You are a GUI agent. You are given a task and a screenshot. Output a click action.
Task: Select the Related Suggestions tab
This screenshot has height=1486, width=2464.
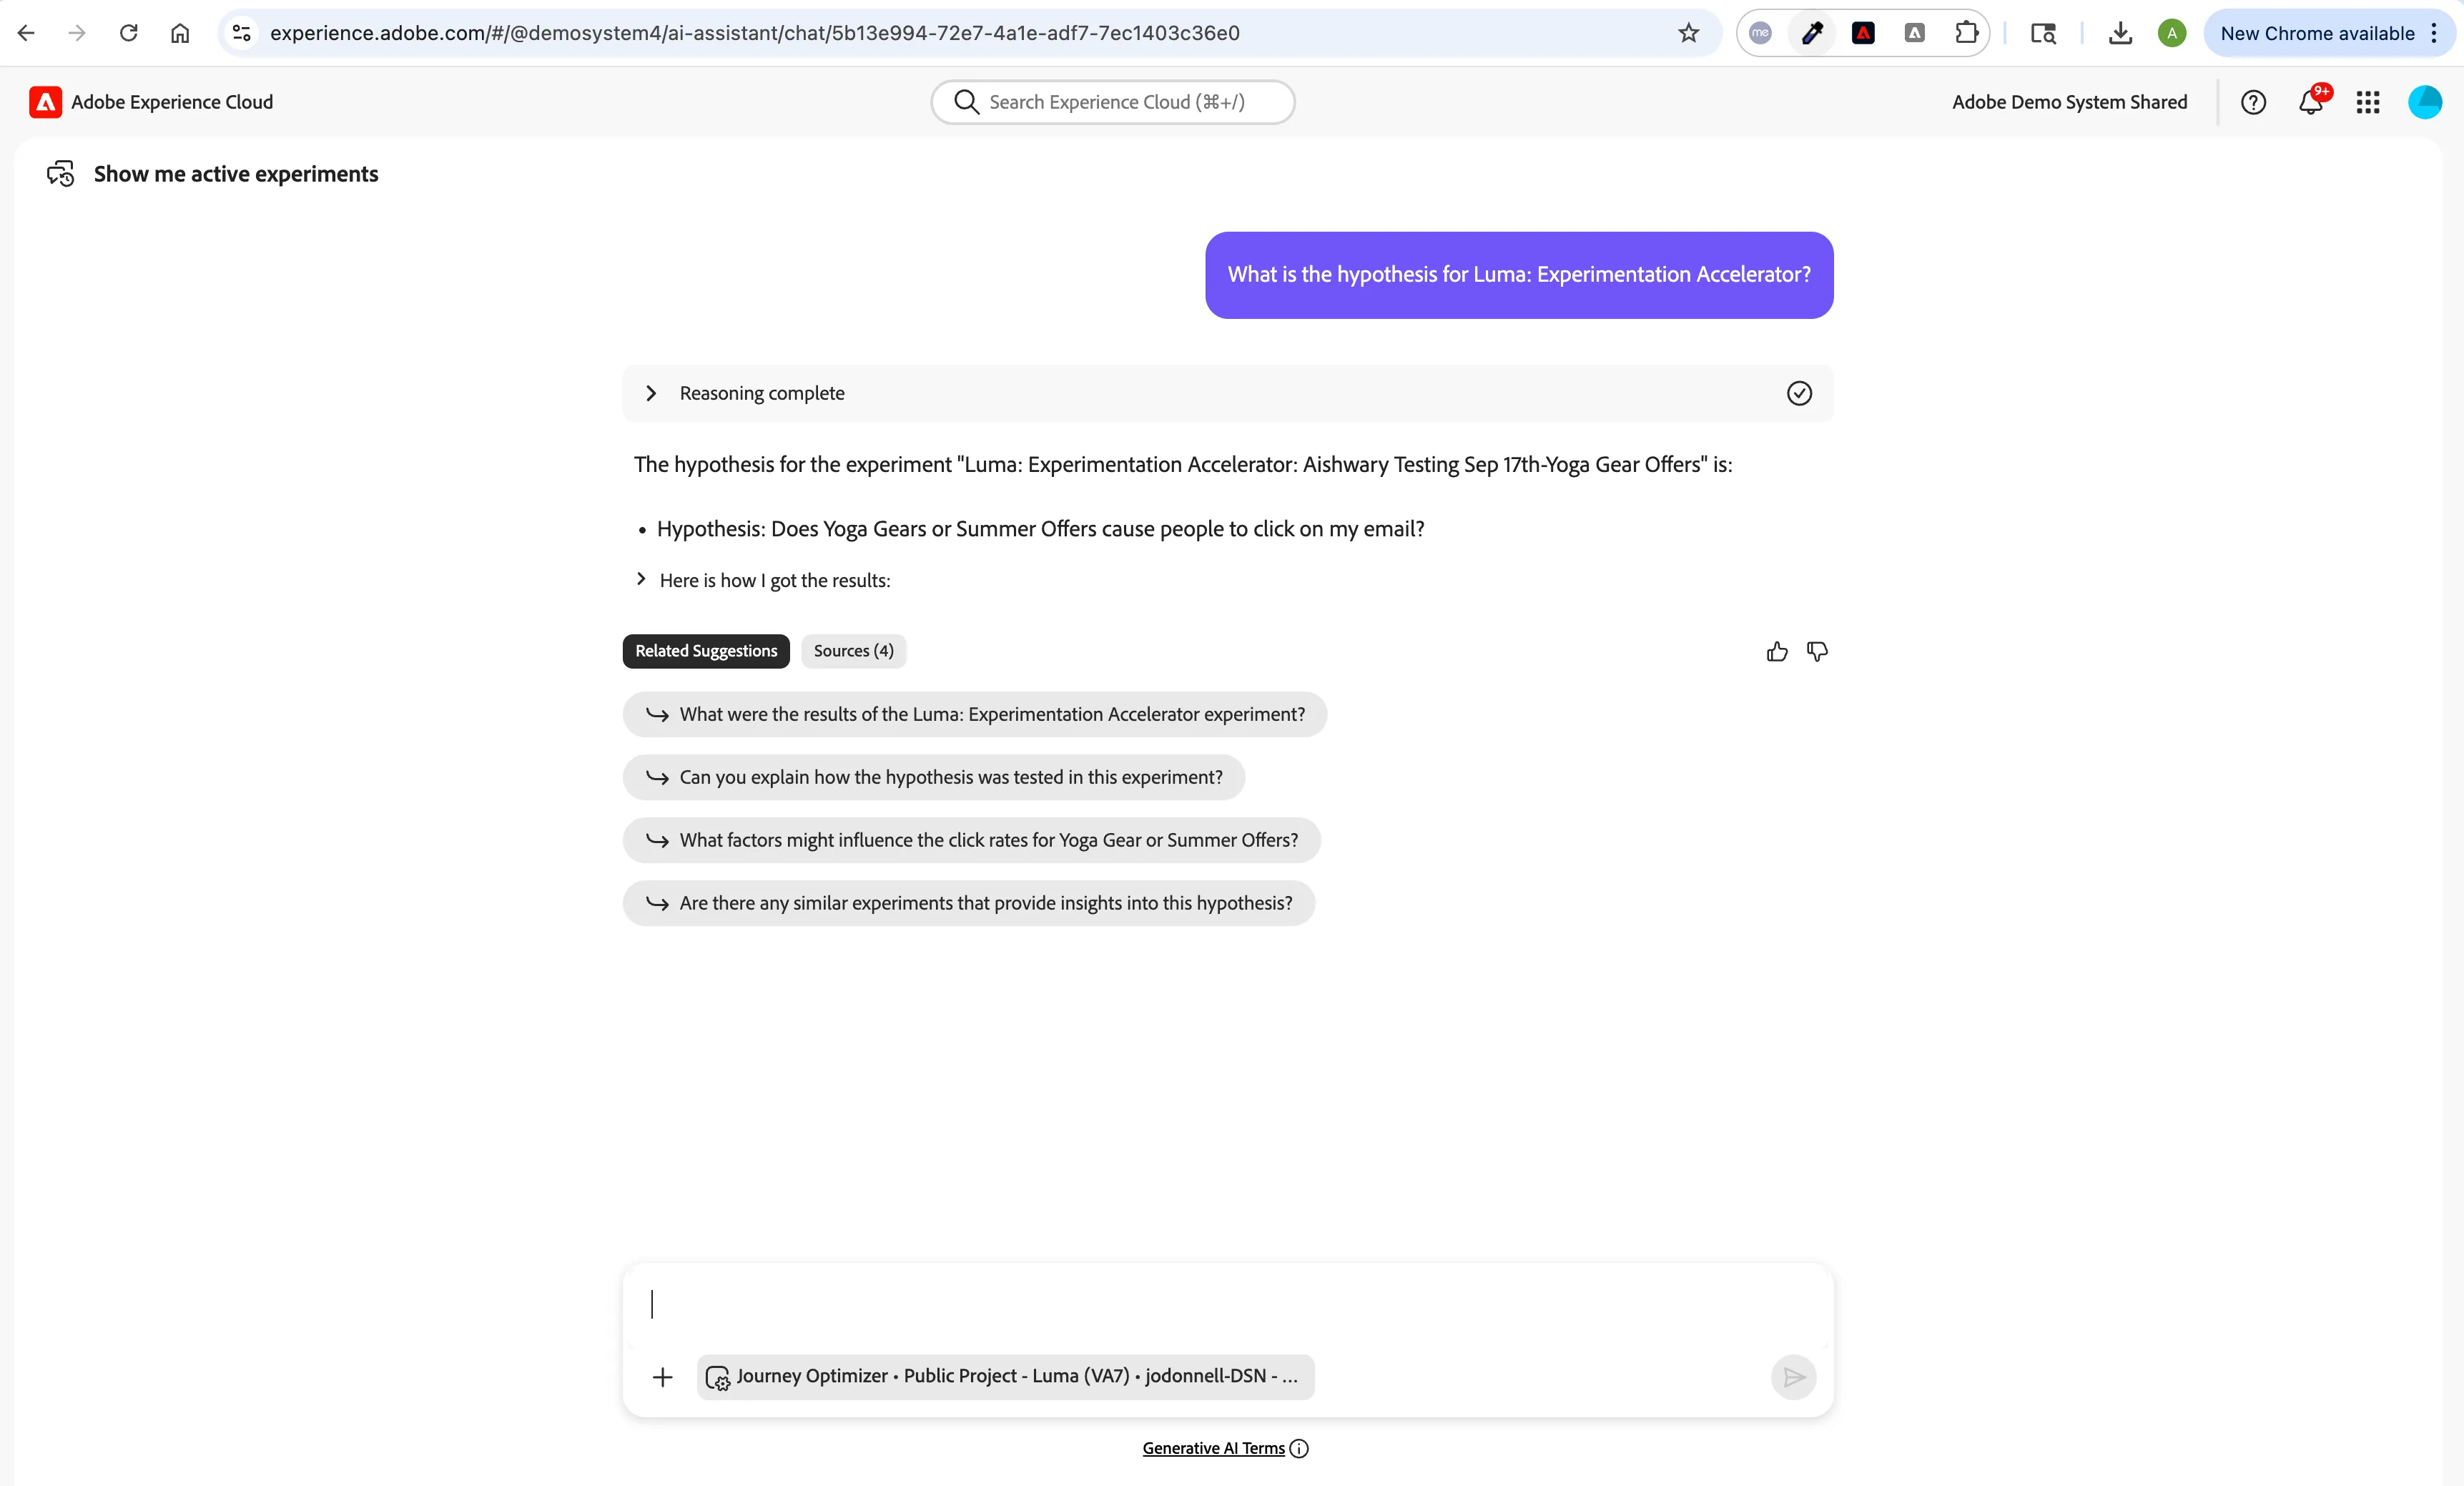[x=706, y=651]
